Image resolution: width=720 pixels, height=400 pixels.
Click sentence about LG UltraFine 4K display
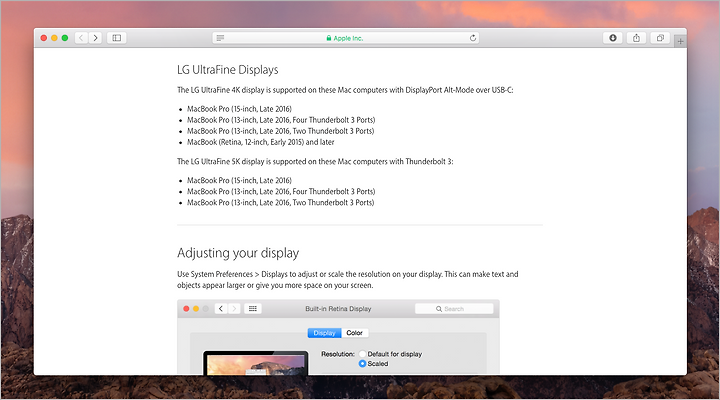345,90
